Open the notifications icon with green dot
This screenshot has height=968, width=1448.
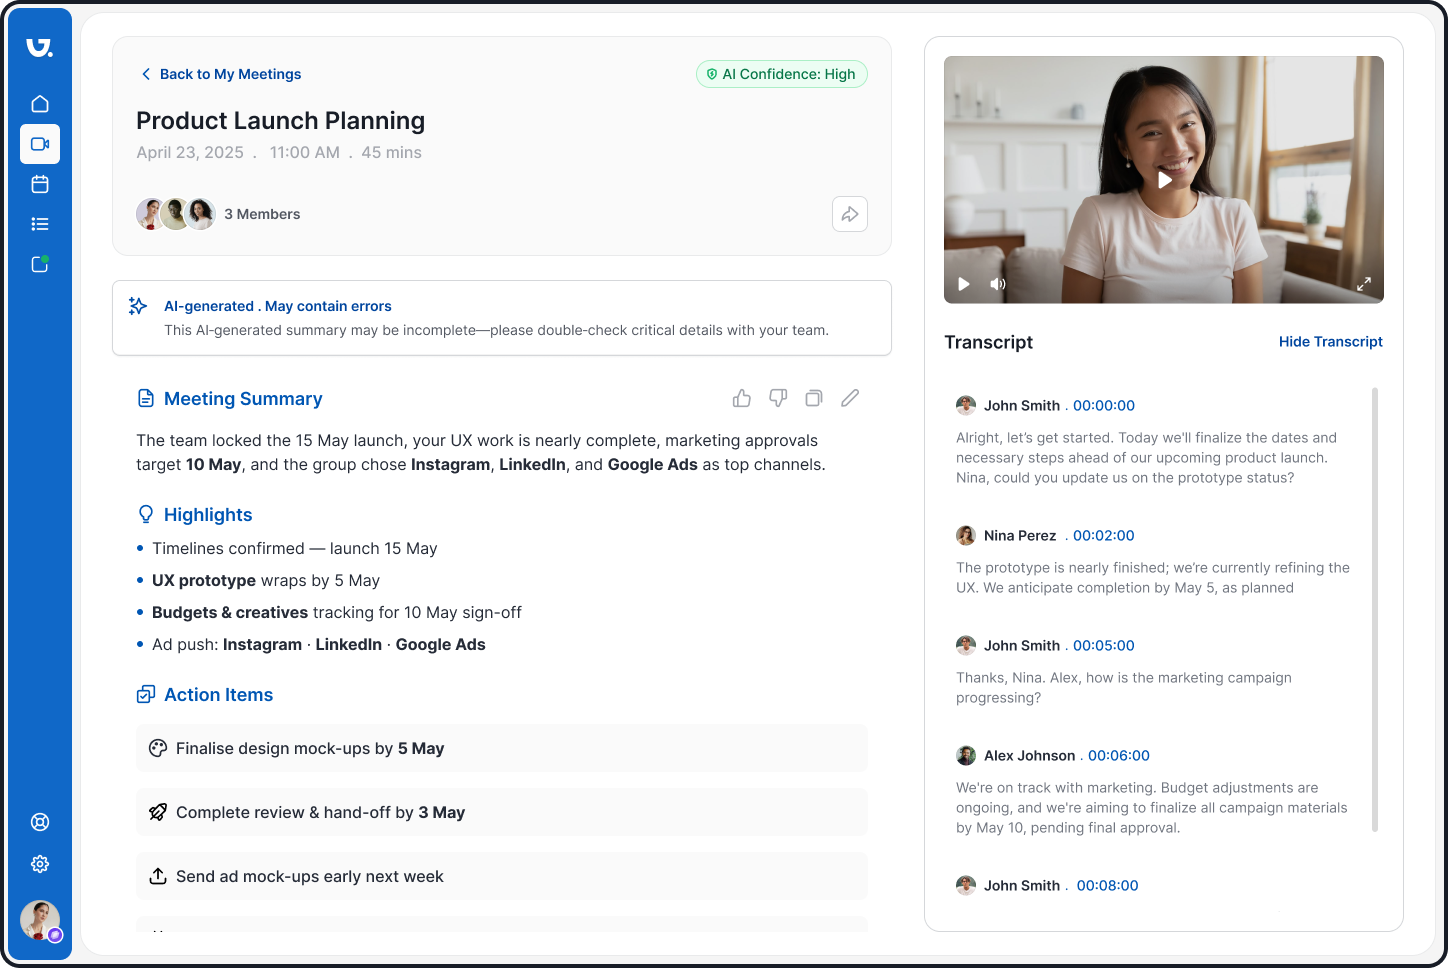tap(40, 264)
